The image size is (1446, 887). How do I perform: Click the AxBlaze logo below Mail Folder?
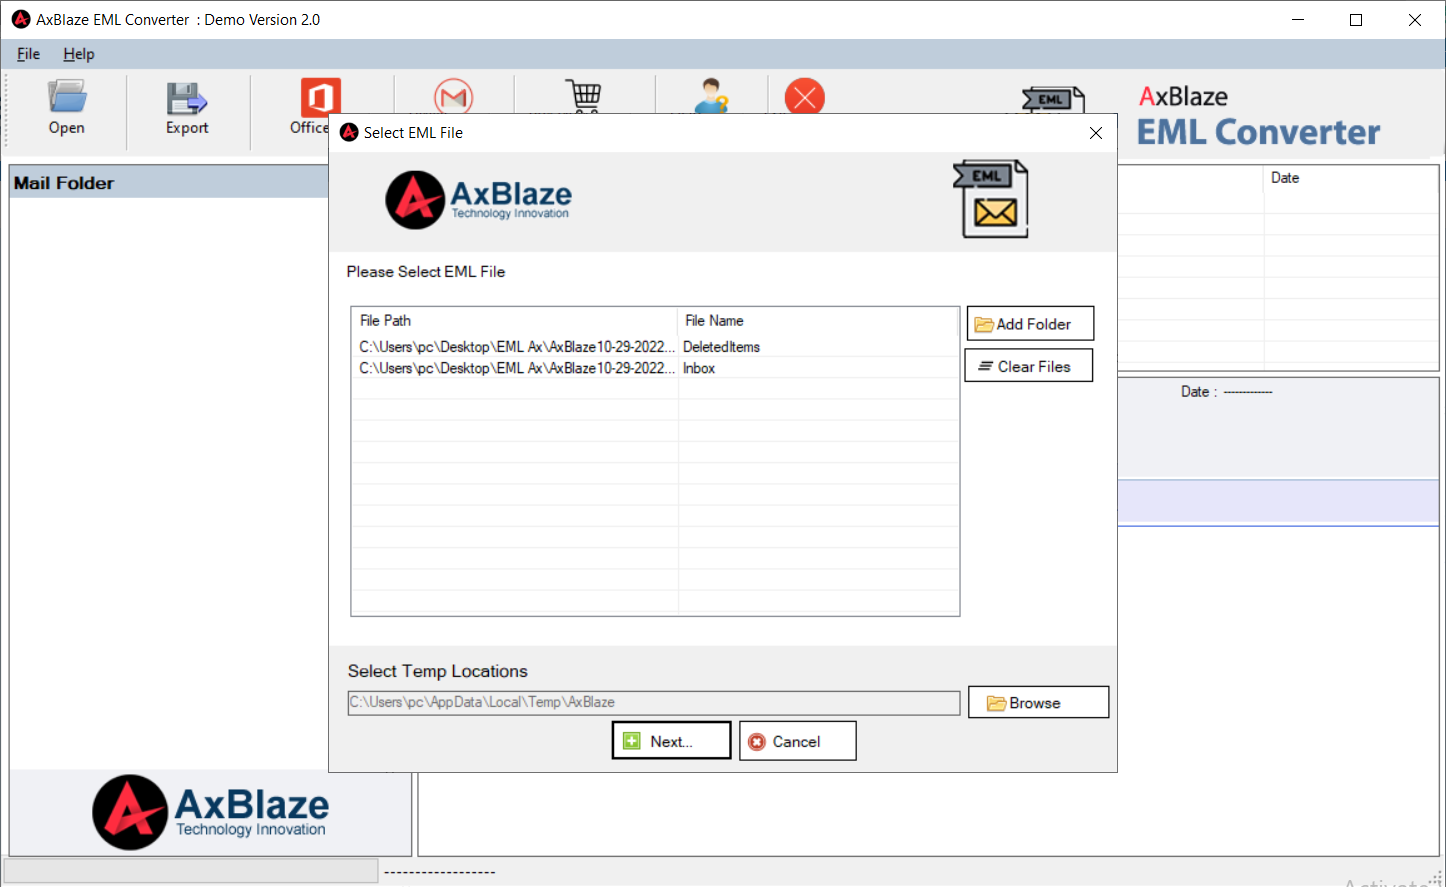pyautogui.click(x=211, y=812)
